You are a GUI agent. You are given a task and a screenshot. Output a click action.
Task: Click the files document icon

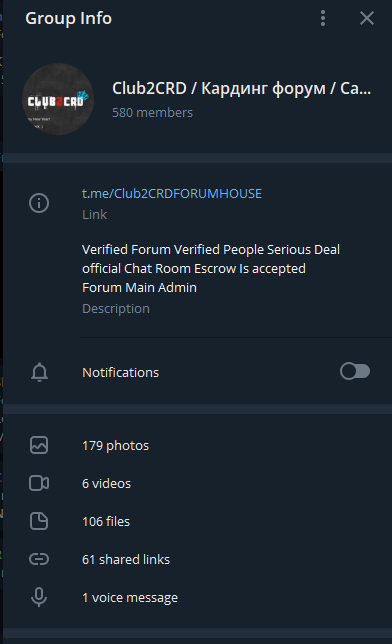click(x=39, y=521)
